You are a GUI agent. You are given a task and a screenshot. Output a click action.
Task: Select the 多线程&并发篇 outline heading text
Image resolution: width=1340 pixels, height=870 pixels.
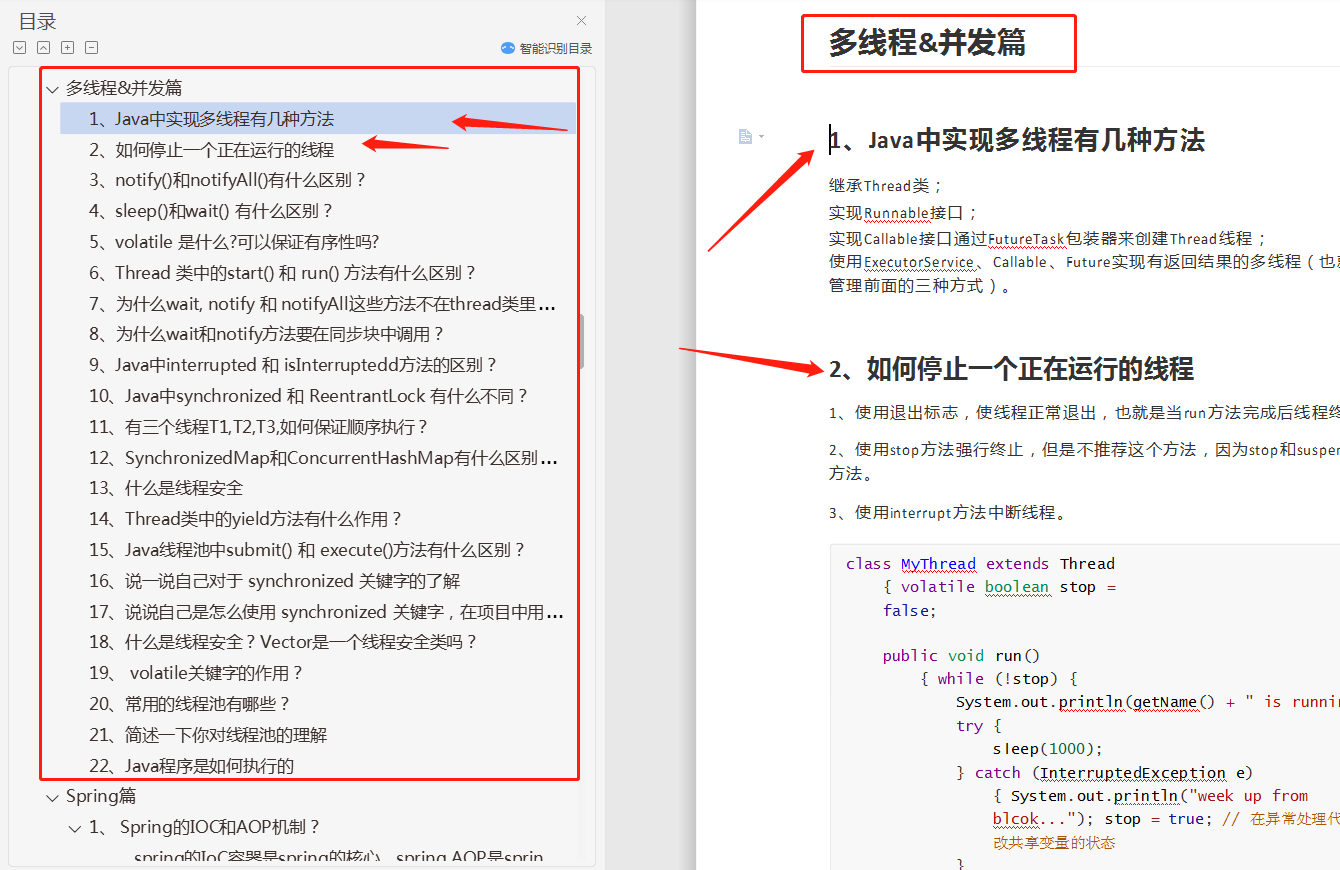(x=124, y=89)
